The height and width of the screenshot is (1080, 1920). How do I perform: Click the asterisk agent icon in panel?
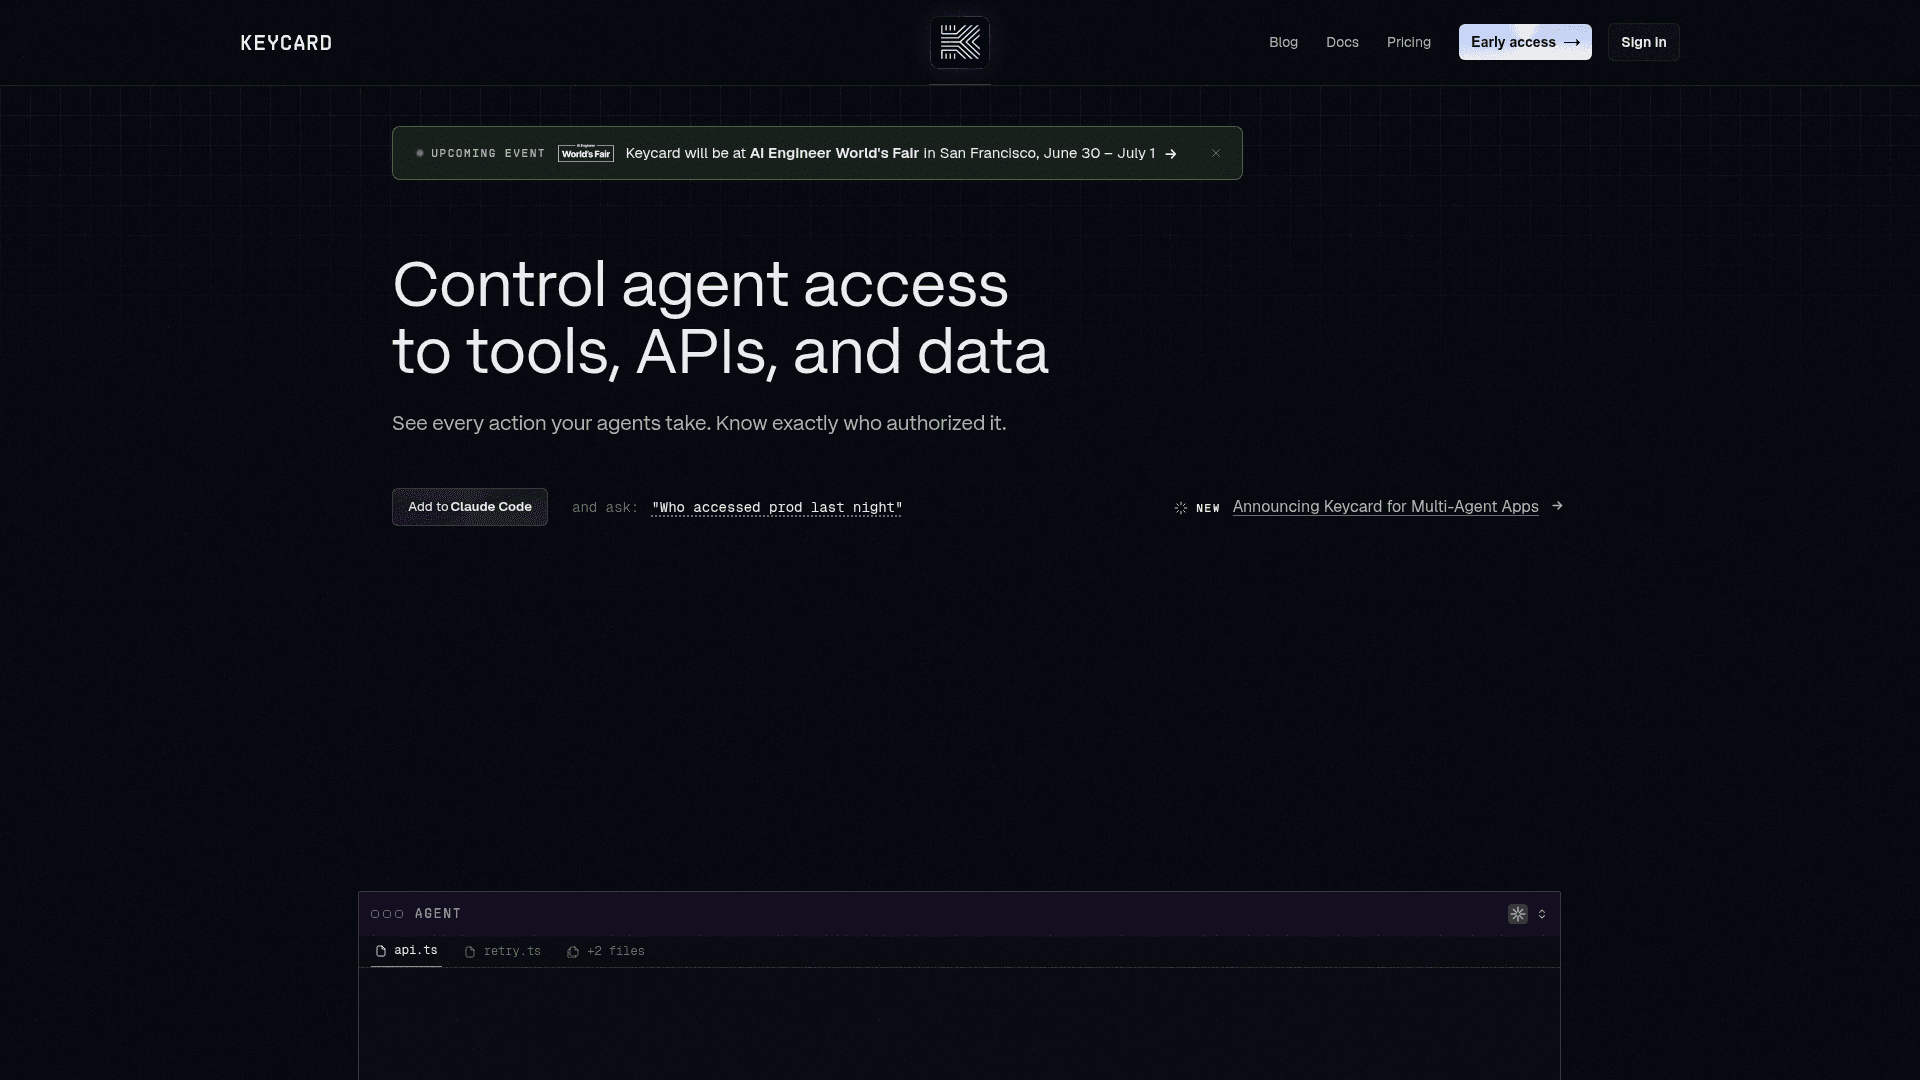(1518, 914)
